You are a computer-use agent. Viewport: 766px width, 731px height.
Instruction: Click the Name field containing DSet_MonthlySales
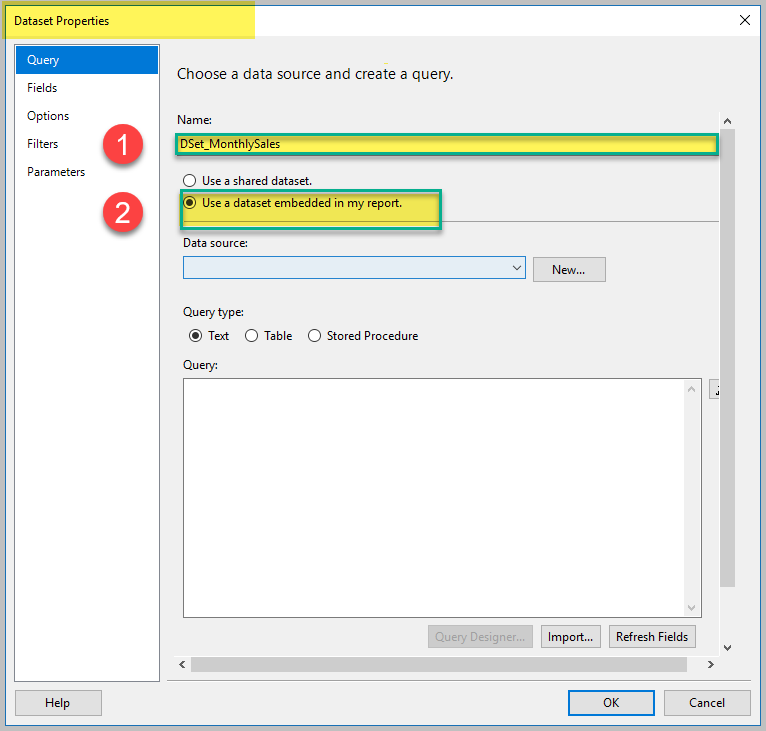pyautogui.click(x=447, y=144)
